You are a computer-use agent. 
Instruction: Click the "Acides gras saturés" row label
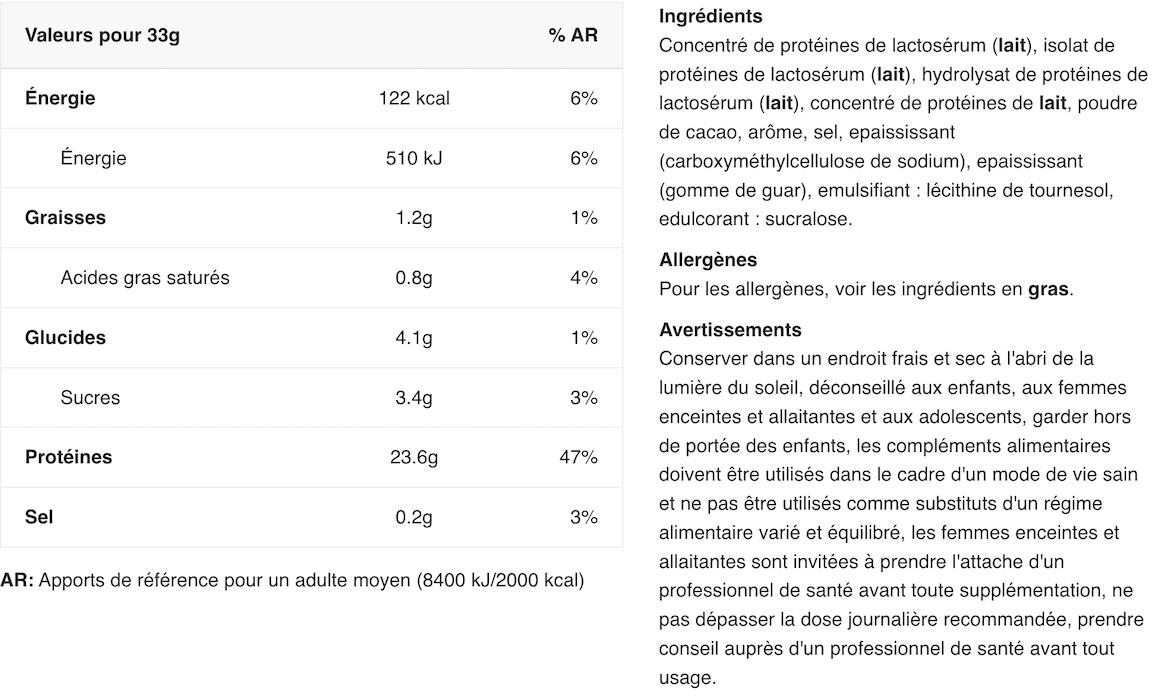[145, 278]
